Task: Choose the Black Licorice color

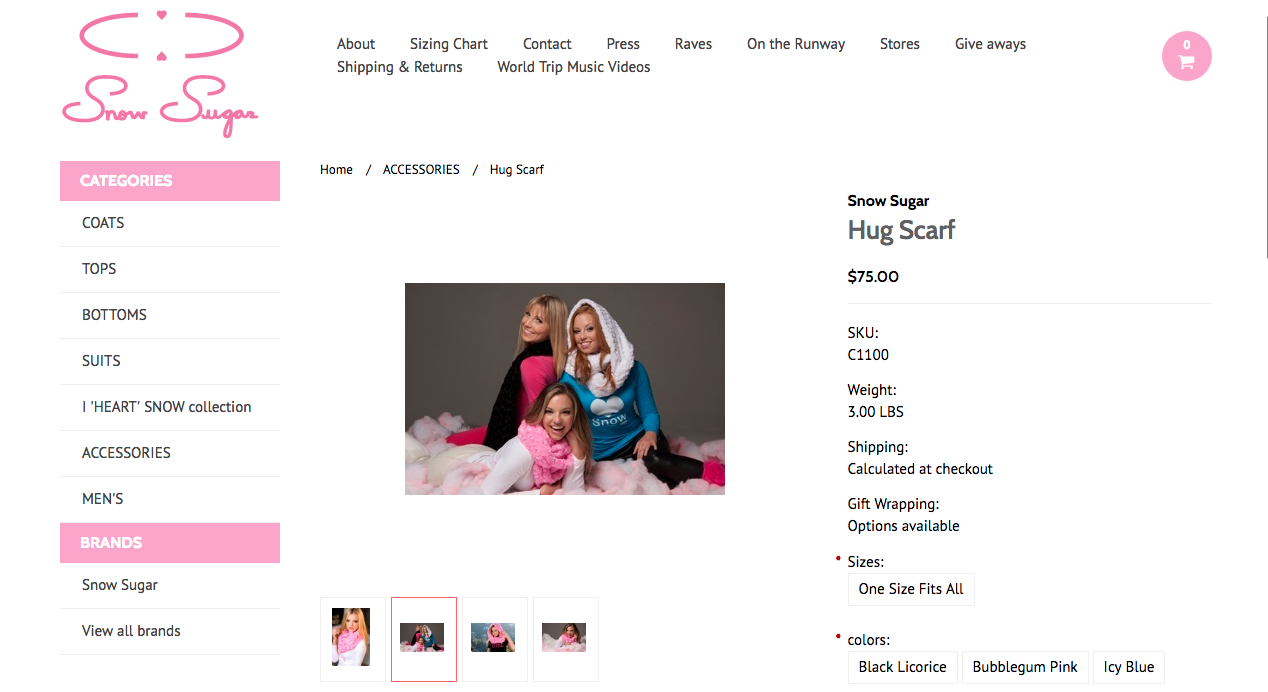Action: click(x=902, y=667)
